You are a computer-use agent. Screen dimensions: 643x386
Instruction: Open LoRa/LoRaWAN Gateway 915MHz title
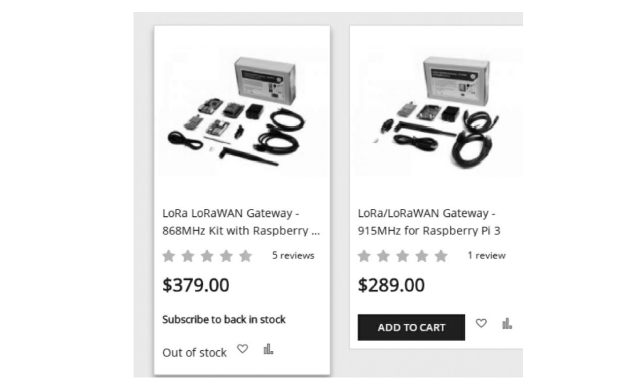click(x=429, y=222)
